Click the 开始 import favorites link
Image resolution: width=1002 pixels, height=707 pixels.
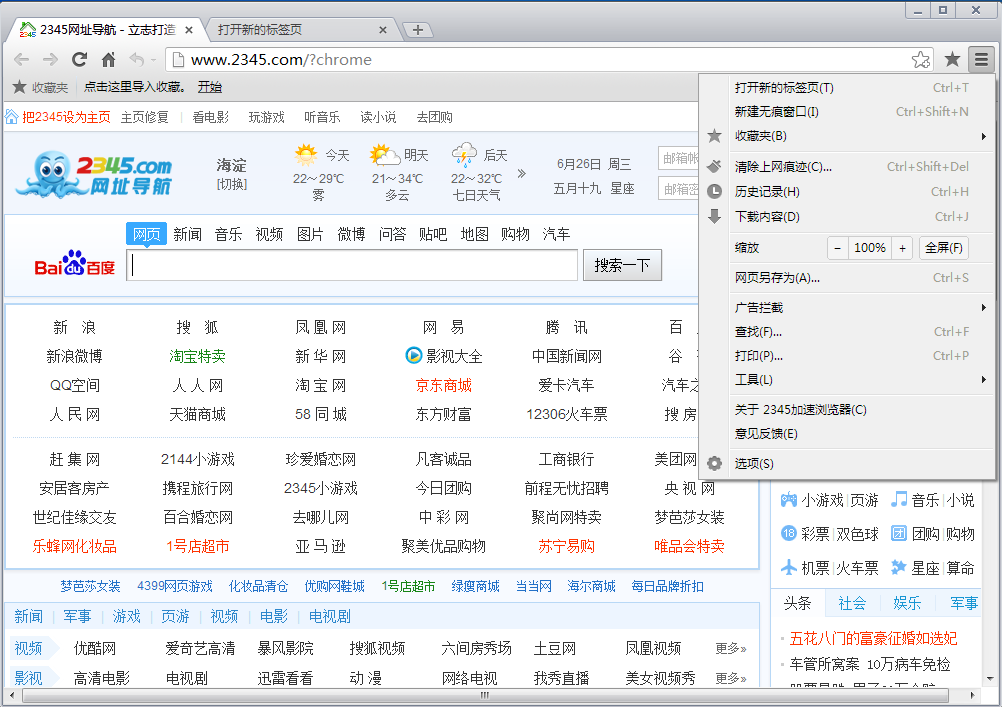(210, 87)
